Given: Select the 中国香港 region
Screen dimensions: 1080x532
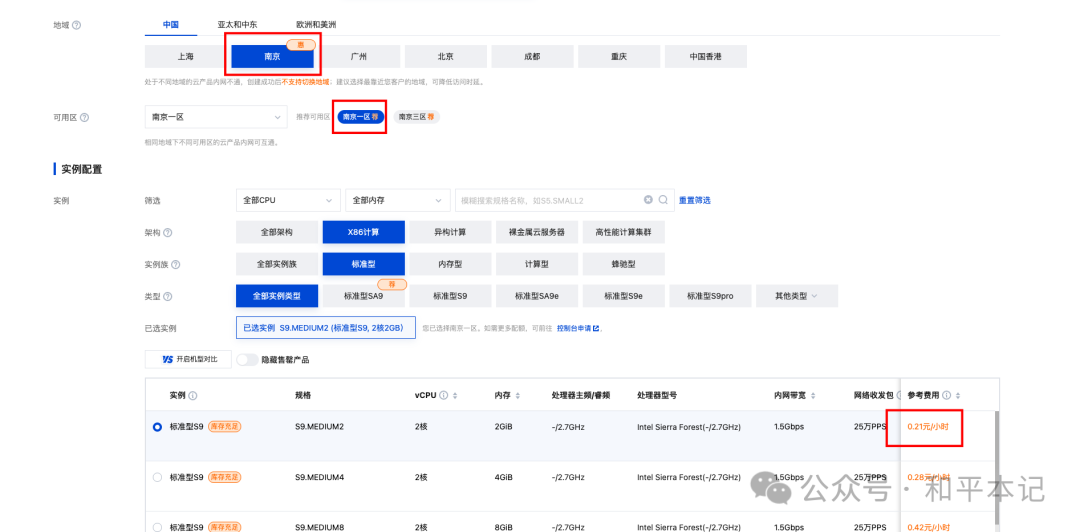Looking at the screenshot, I should point(706,57).
